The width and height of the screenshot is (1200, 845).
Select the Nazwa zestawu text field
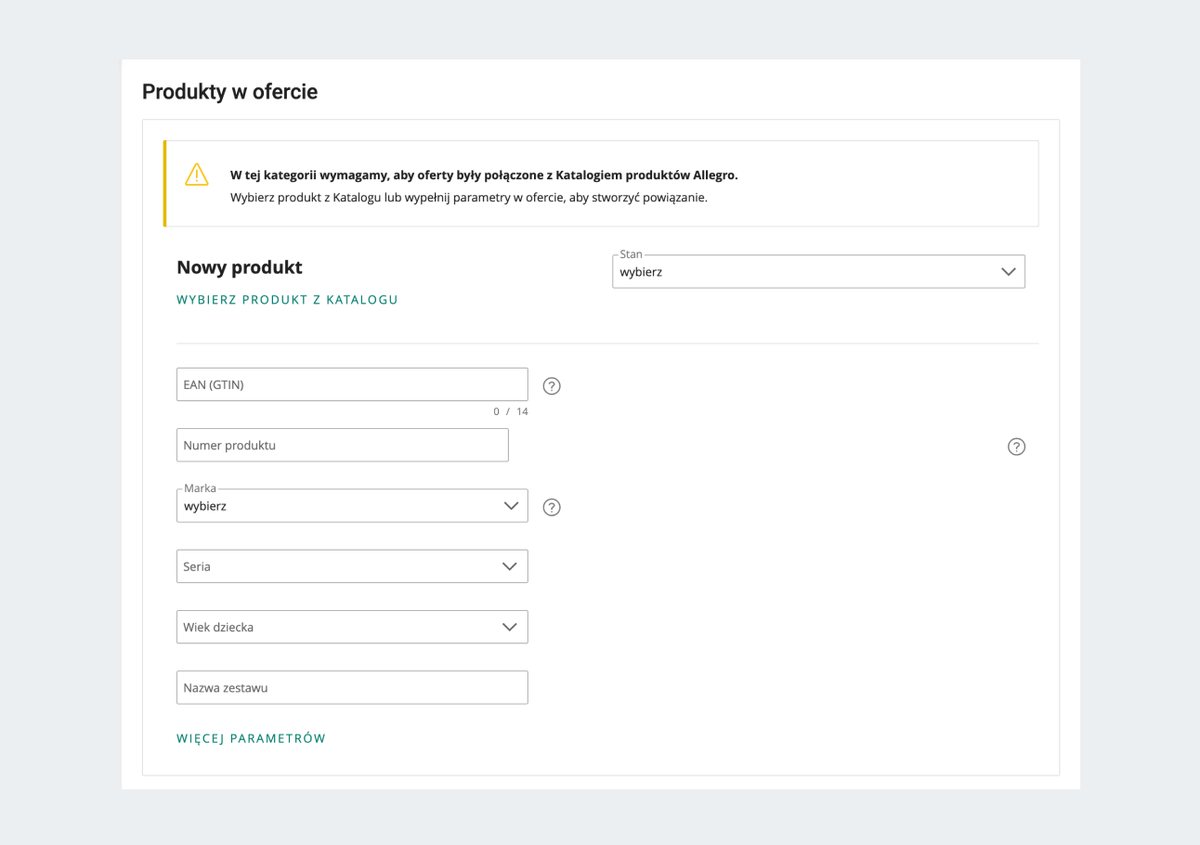point(352,688)
